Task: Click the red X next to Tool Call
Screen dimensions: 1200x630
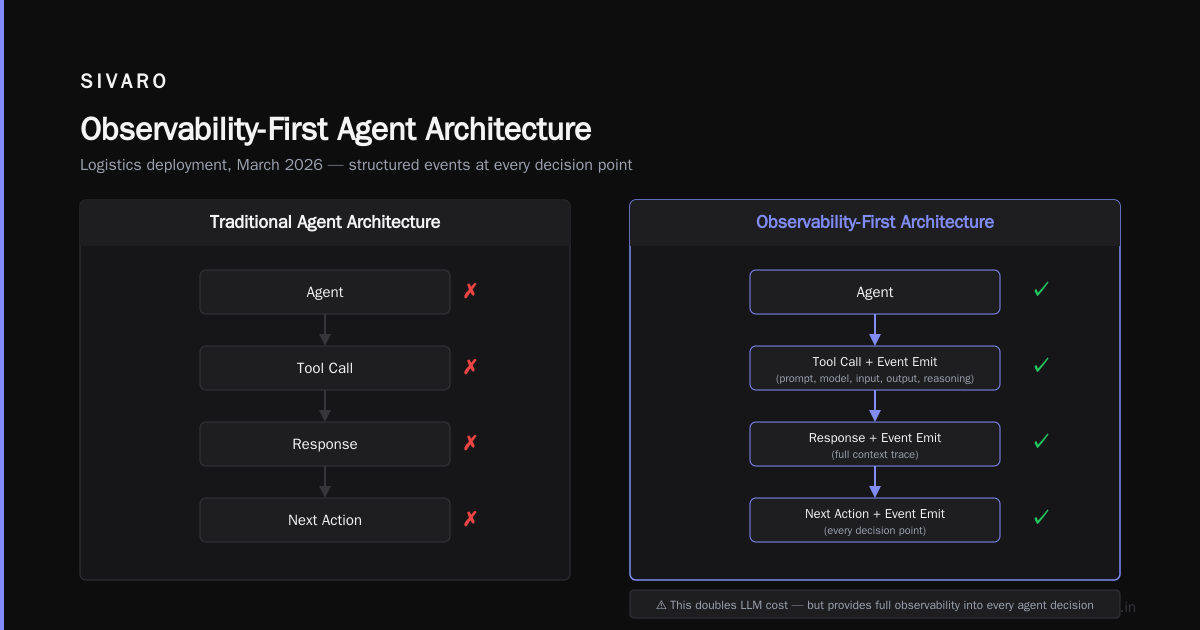Action: coord(470,367)
